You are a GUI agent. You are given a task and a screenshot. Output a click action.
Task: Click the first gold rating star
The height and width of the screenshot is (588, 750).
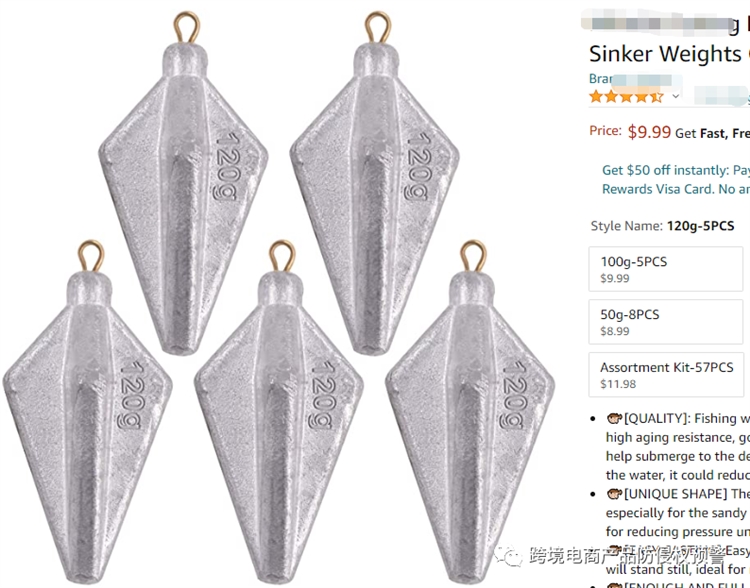pyautogui.click(x=596, y=97)
